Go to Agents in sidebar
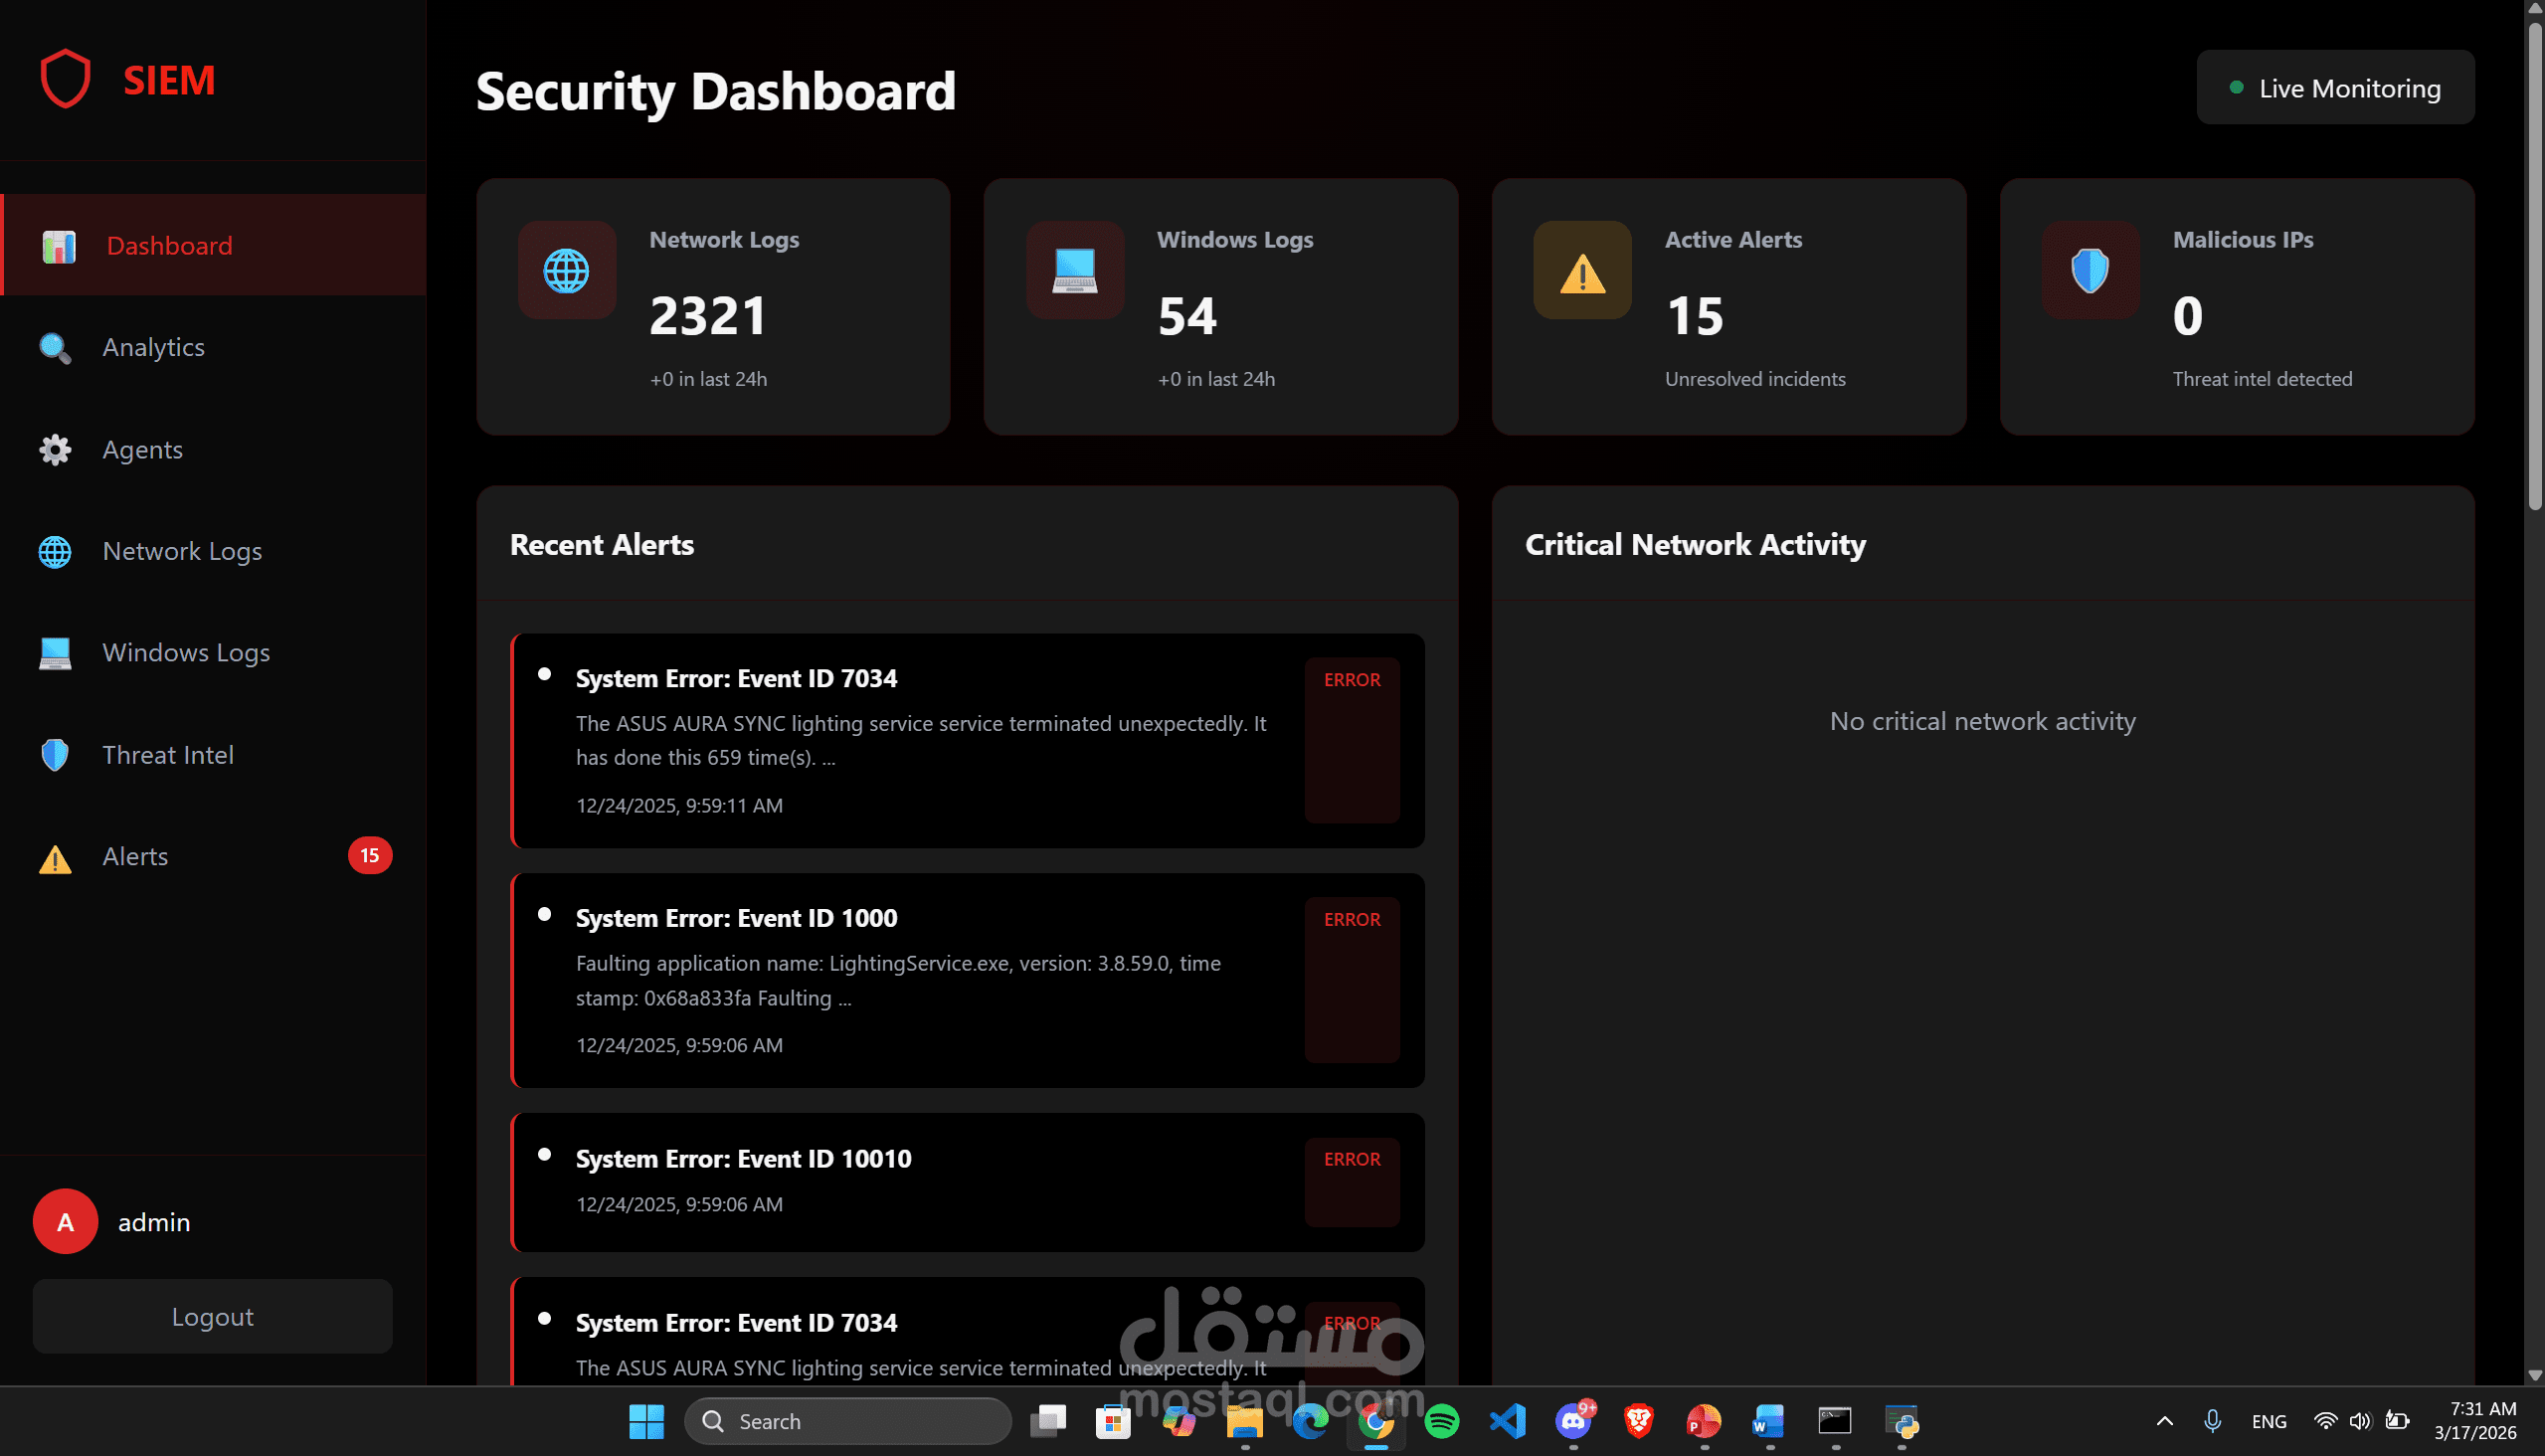This screenshot has width=2545, height=1456. (143, 449)
